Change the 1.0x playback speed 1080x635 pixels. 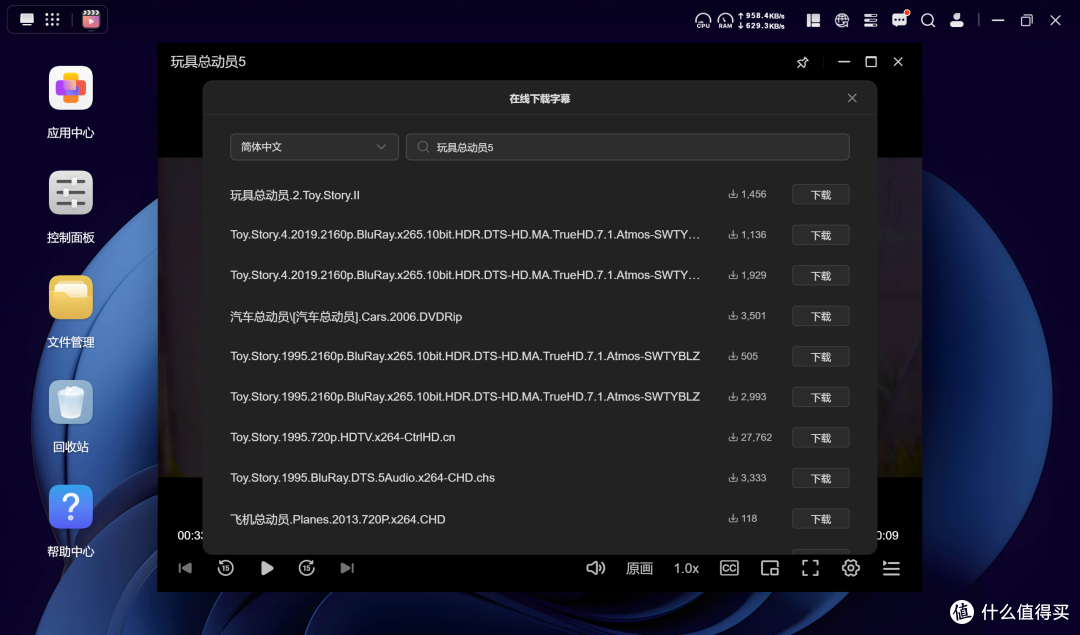click(x=686, y=568)
